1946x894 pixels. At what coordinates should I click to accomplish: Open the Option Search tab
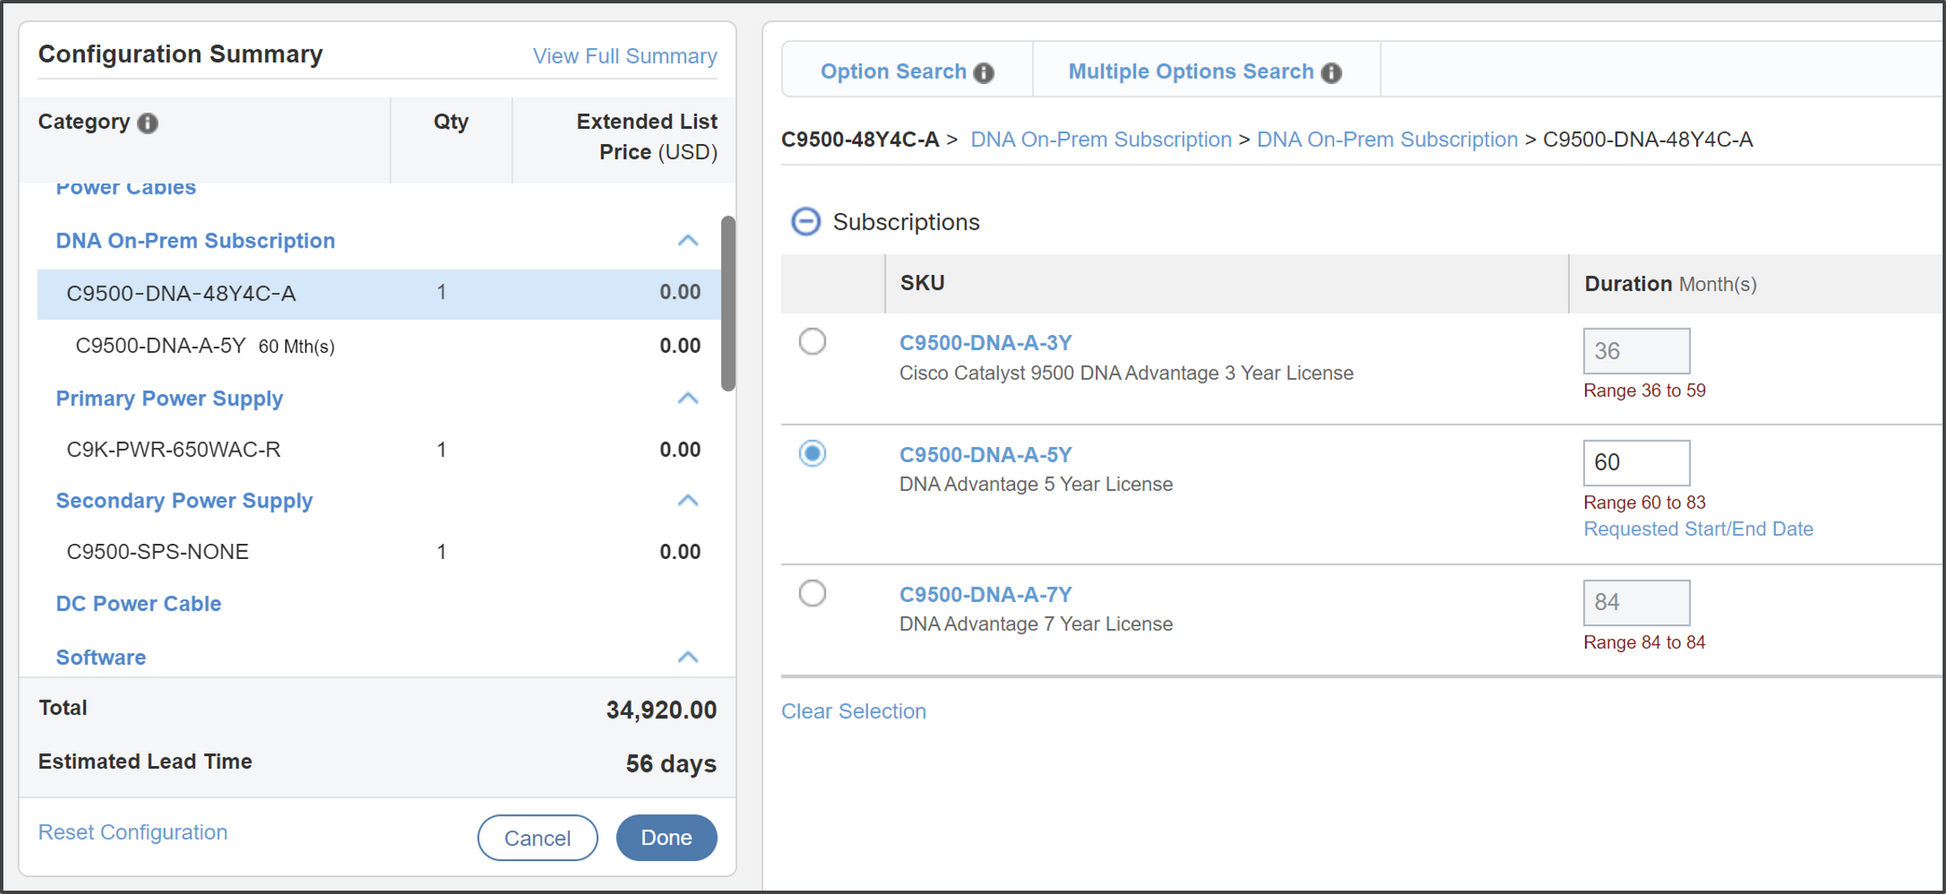[893, 72]
